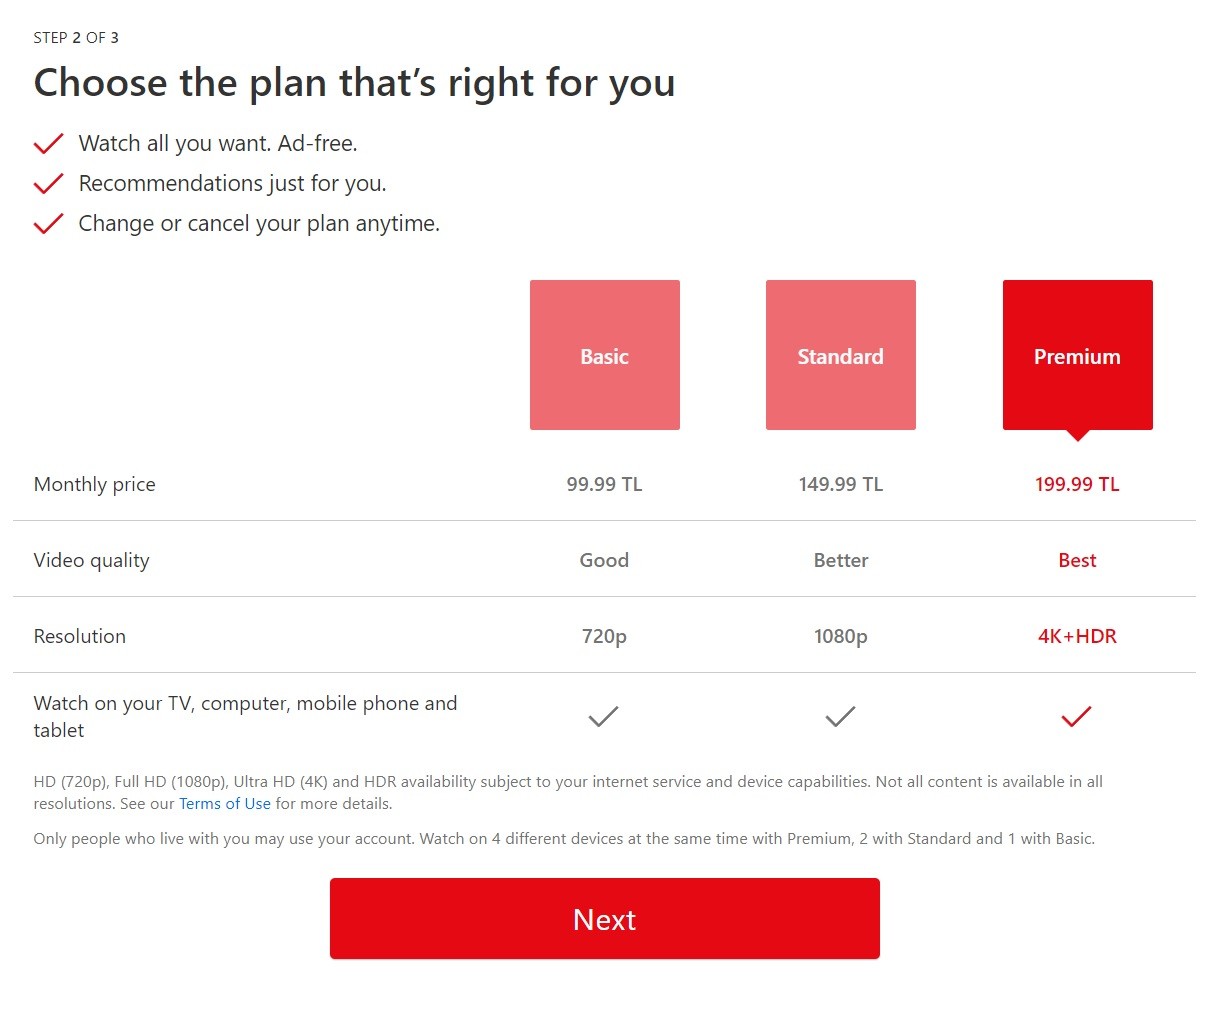This screenshot has width=1209, height=1028.
Task: Click the 'Best' video quality label
Action: click(x=1077, y=561)
